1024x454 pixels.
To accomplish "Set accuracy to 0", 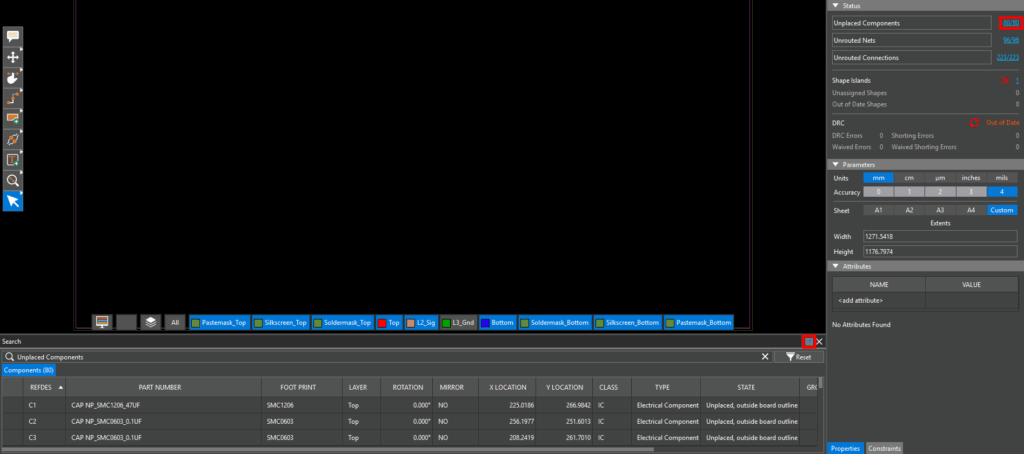I will [x=878, y=192].
